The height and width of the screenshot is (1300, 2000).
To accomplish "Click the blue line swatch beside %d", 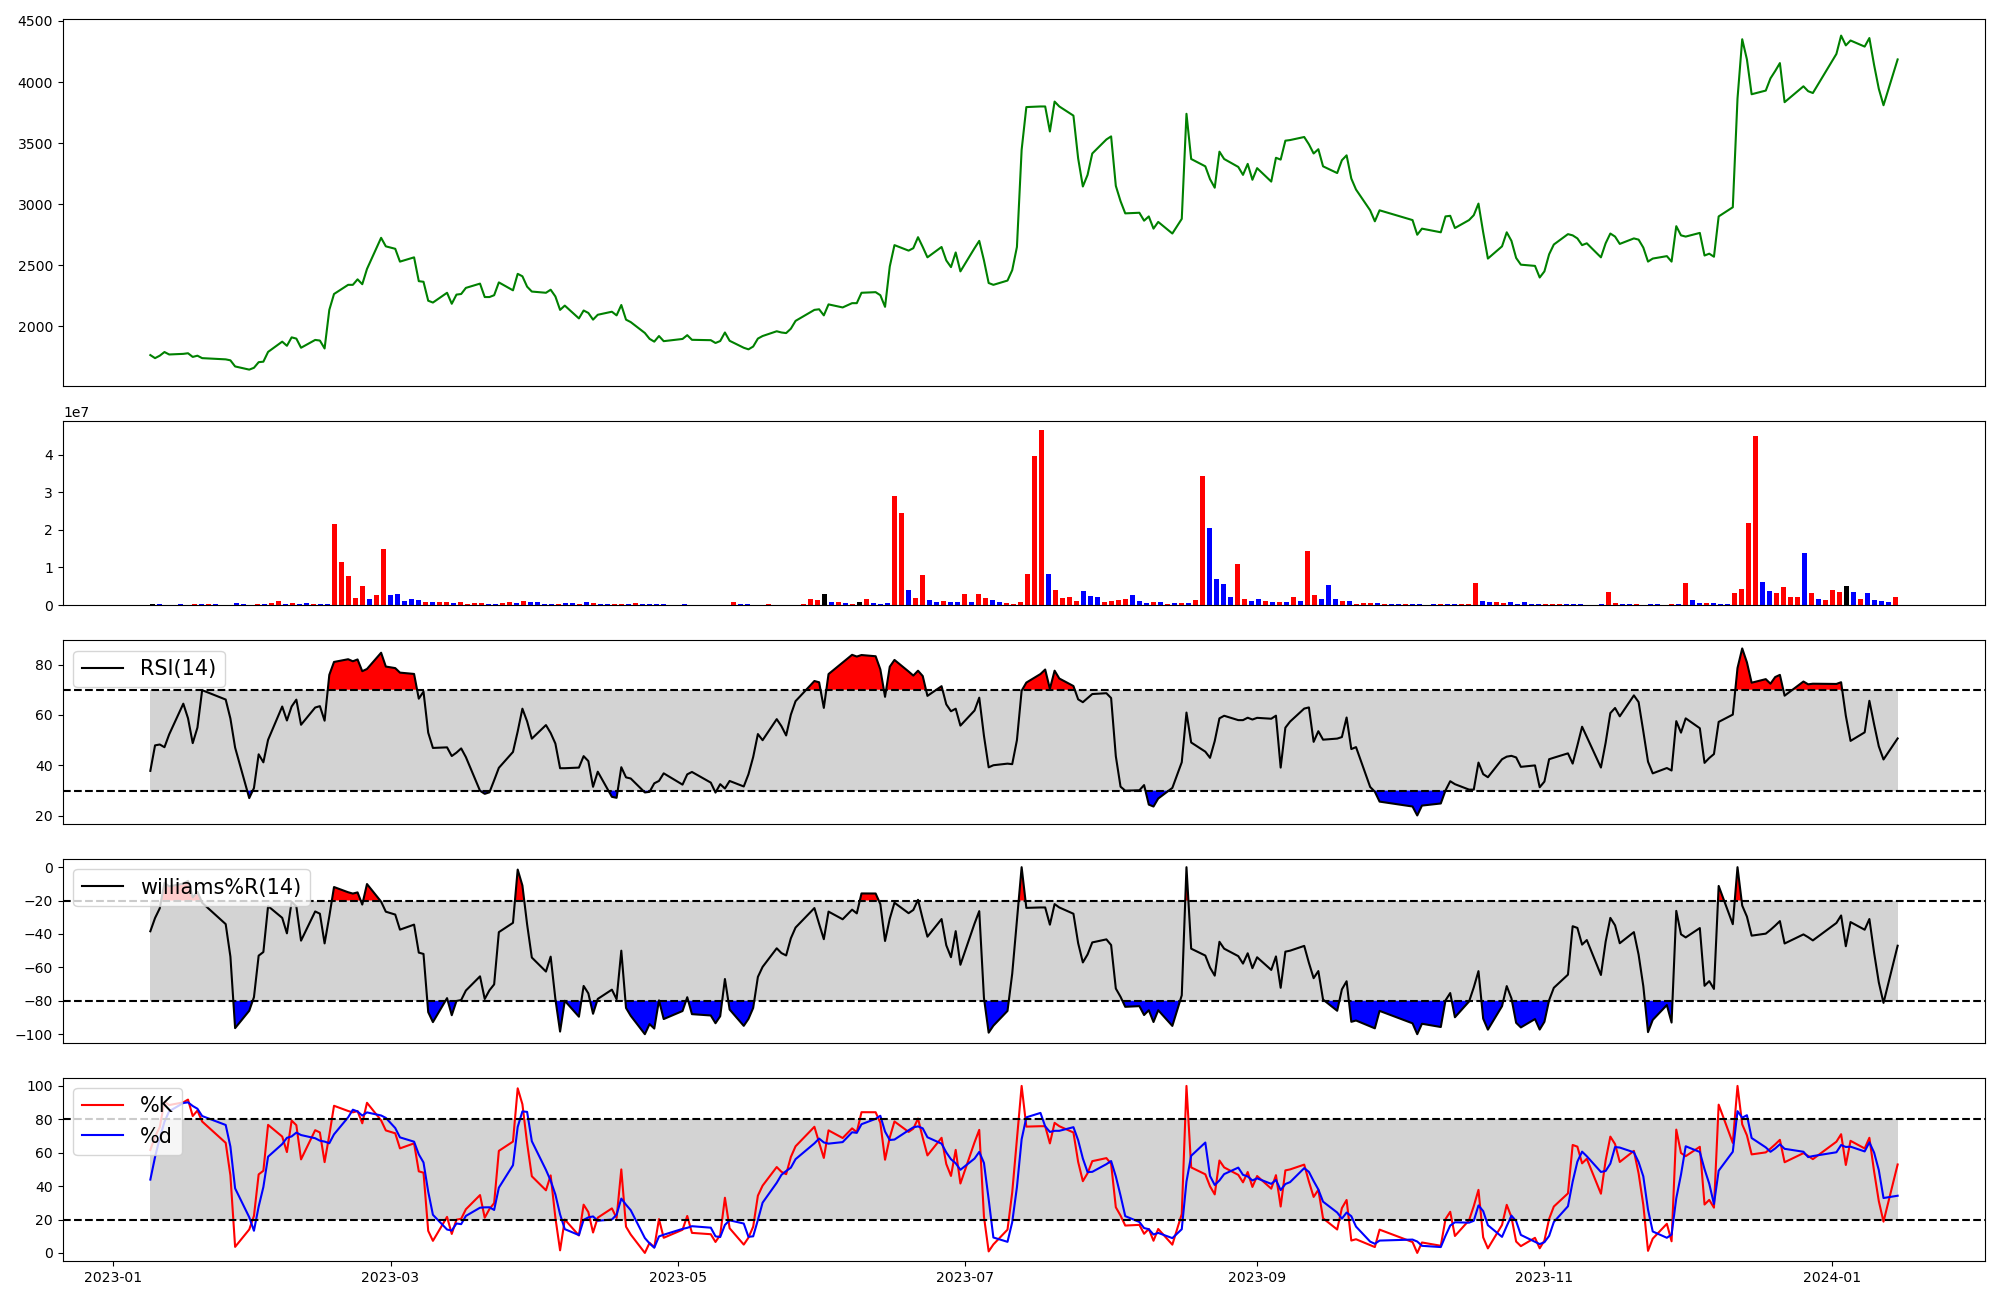I will click(103, 1136).
